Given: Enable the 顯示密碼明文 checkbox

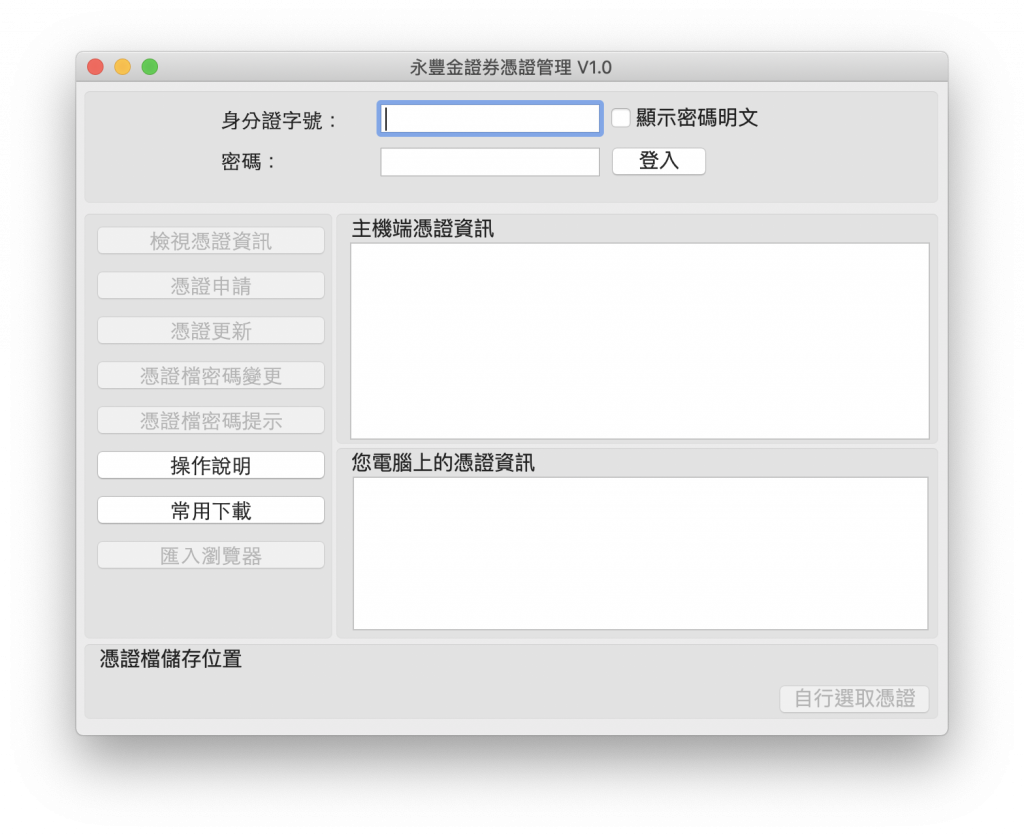Looking at the screenshot, I should point(620,118).
